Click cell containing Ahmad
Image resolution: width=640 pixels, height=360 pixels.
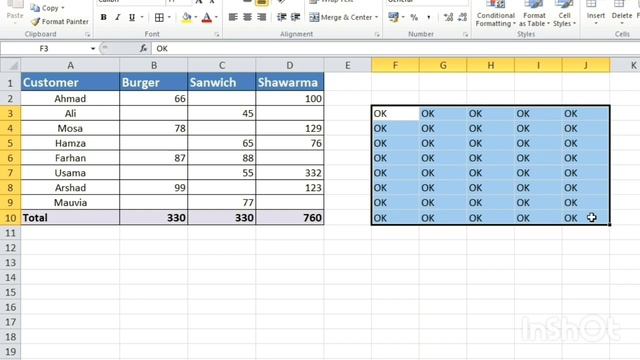point(70,98)
